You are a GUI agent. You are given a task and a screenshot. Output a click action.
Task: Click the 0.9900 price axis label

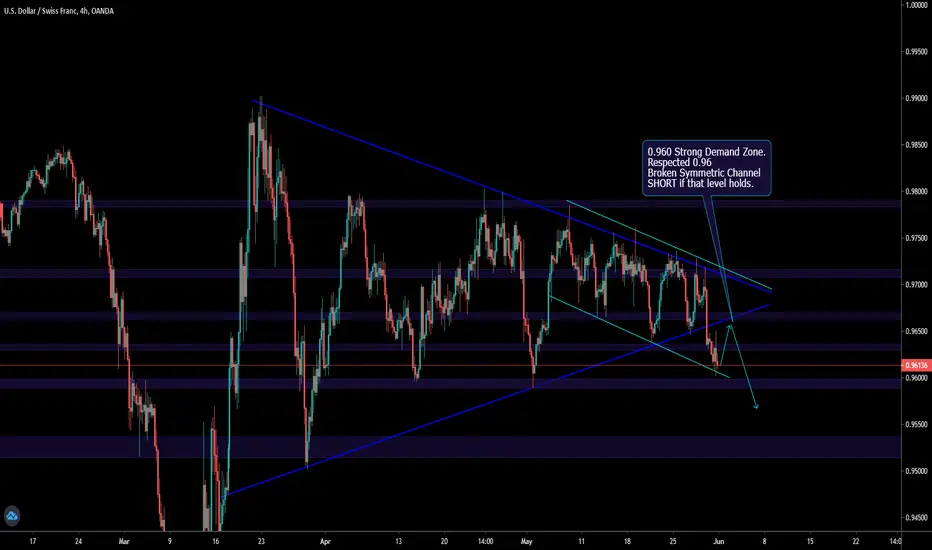tap(917, 98)
